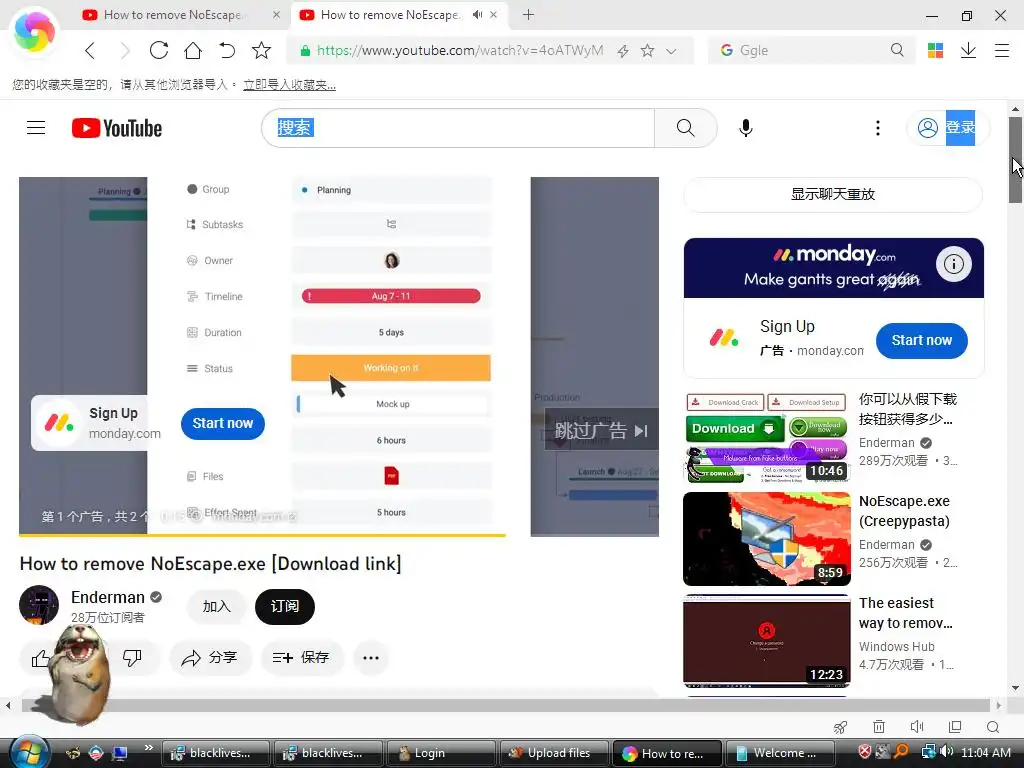Go to the browser home page icon
The width and height of the screenshot is (1024, 768).
[x=193, y=50]
